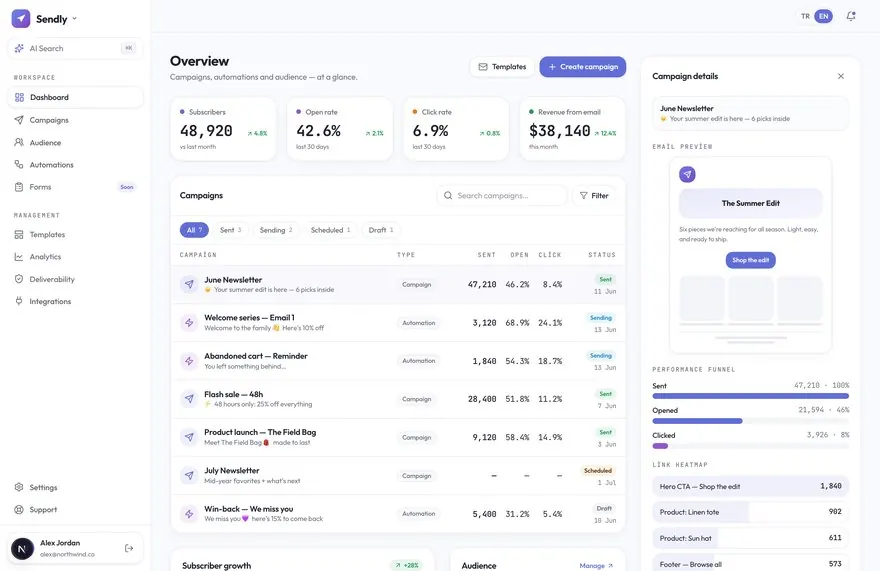This screenshot has height=571, width=880.
Task: Click the notification bell icon
Action: (x=851, y=16)
